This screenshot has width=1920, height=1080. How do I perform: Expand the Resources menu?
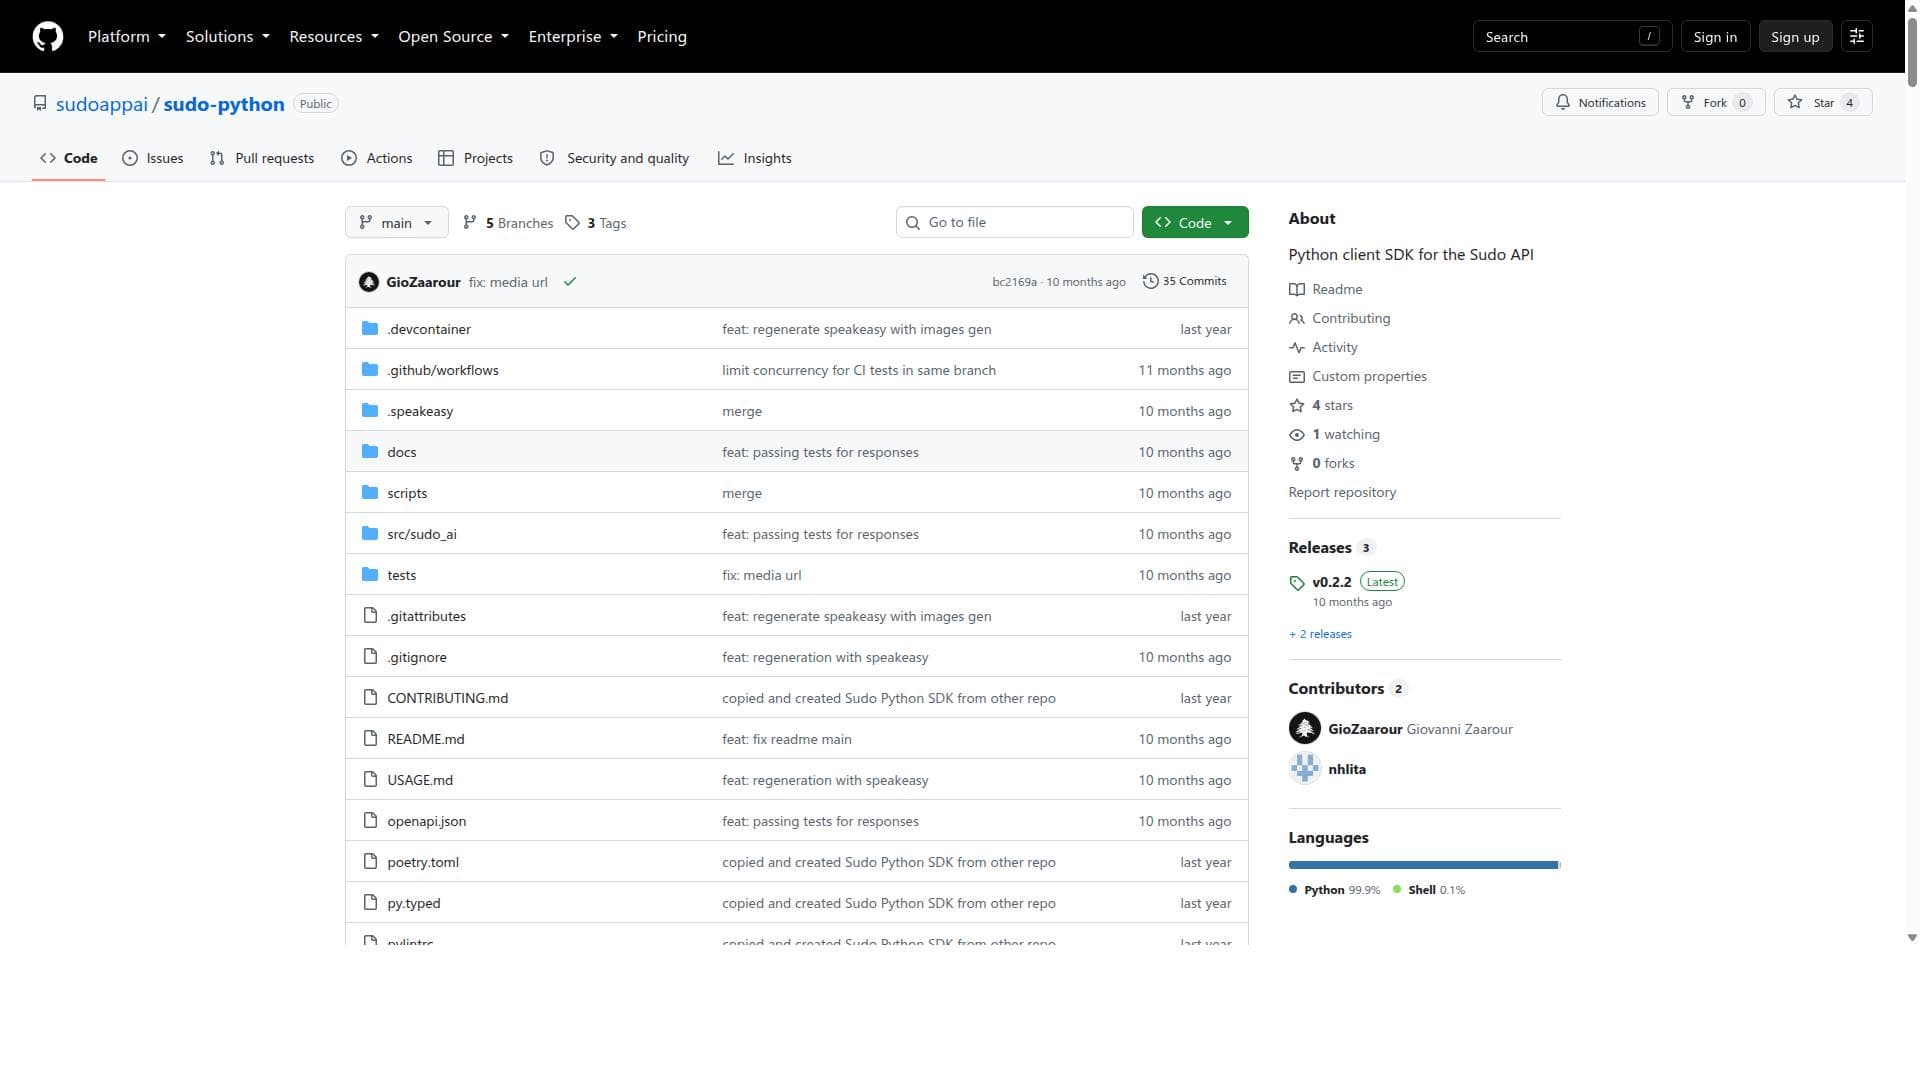pos(334,37)
